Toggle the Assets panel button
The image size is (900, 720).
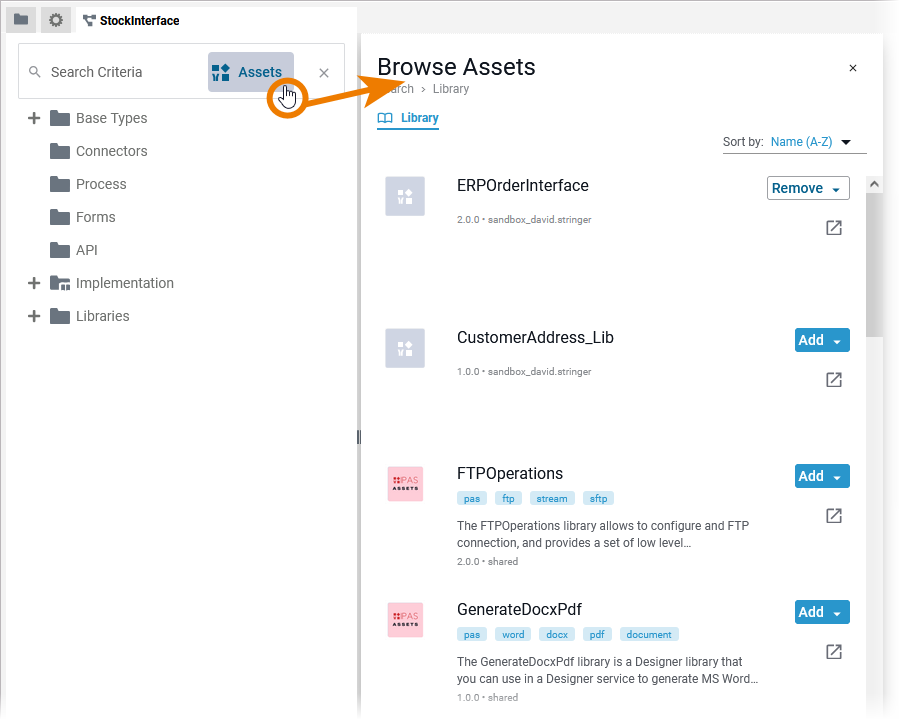coord(250,72)
